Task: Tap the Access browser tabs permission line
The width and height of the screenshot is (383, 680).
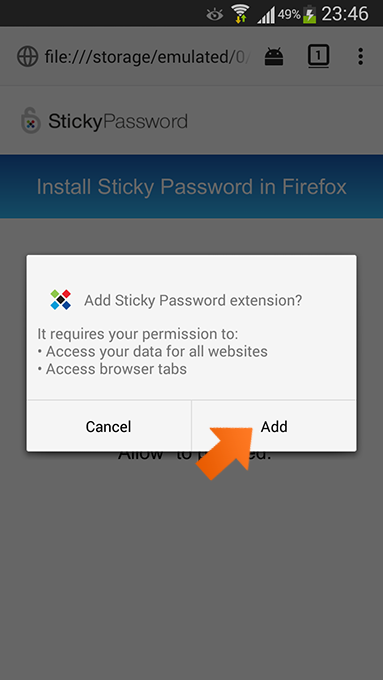Action: [112, 369]
